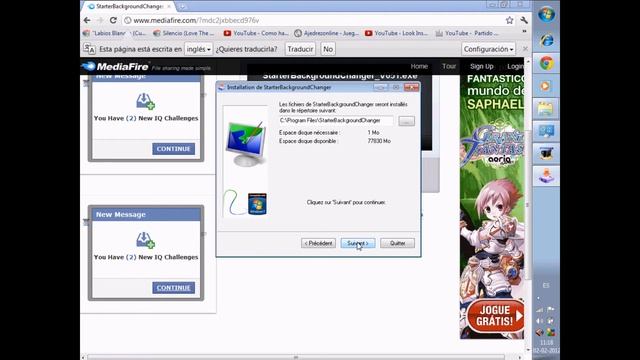Screen dimensions: 640x360
Task: Open the 'YouTube - Look Ins' bookmark
Action: point(396,33)
